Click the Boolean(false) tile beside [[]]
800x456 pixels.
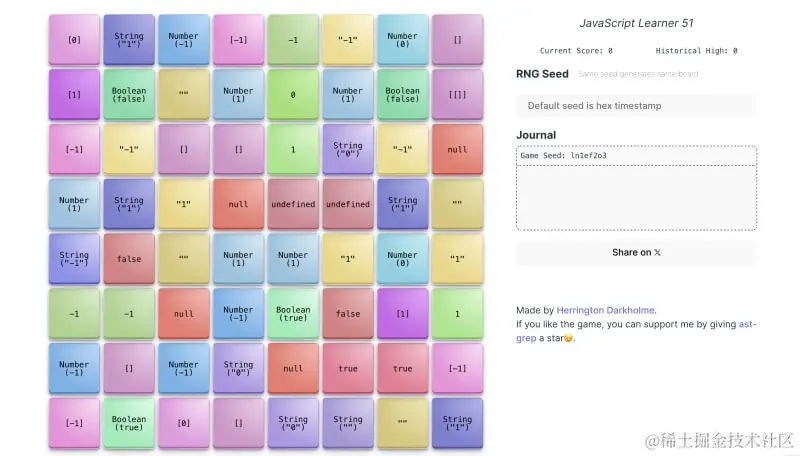pos(402,95)
